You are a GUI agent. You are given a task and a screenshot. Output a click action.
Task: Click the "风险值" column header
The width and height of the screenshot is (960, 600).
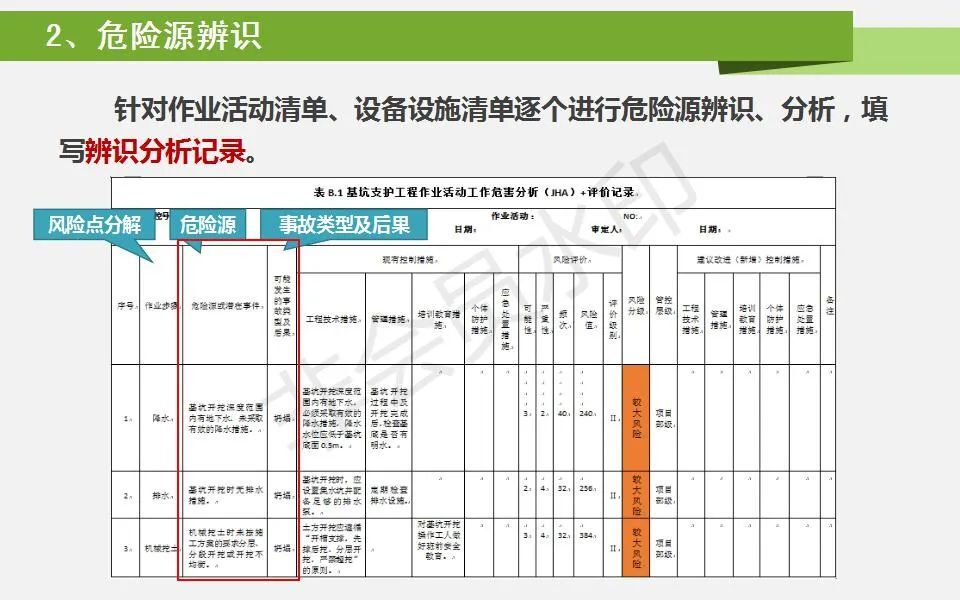coord(588,319)
